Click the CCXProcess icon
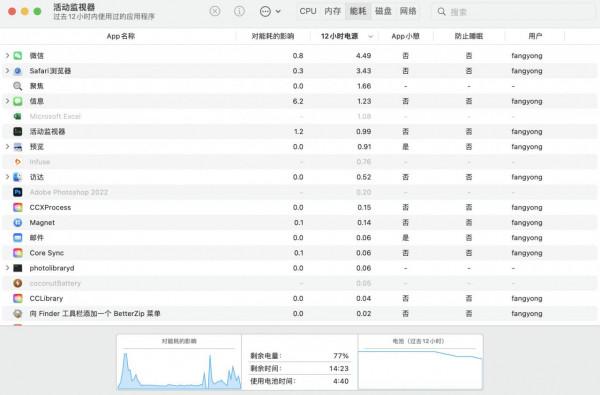 (18, 207)
